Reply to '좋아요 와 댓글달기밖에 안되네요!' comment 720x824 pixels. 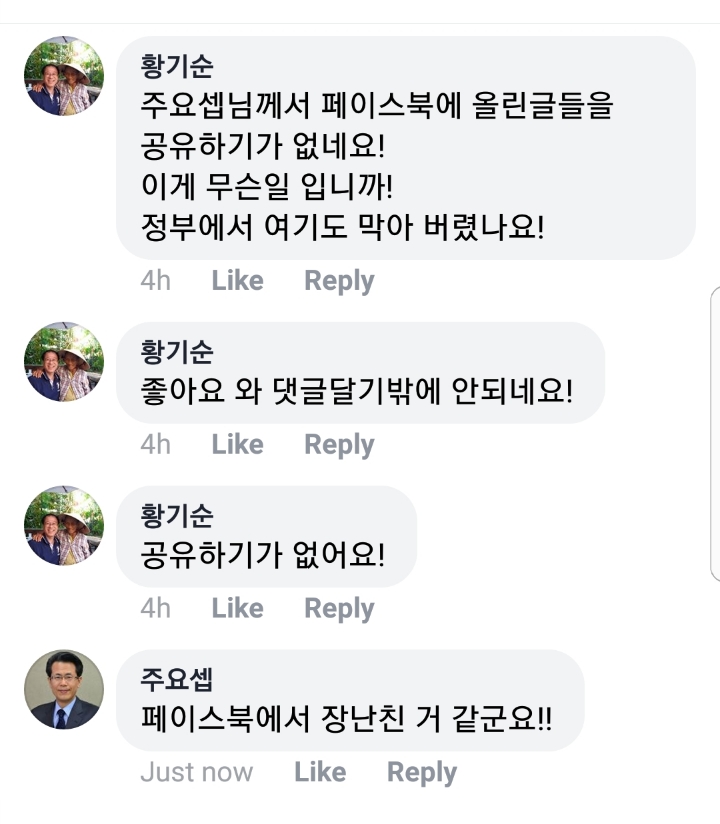[x=339, y=444]
